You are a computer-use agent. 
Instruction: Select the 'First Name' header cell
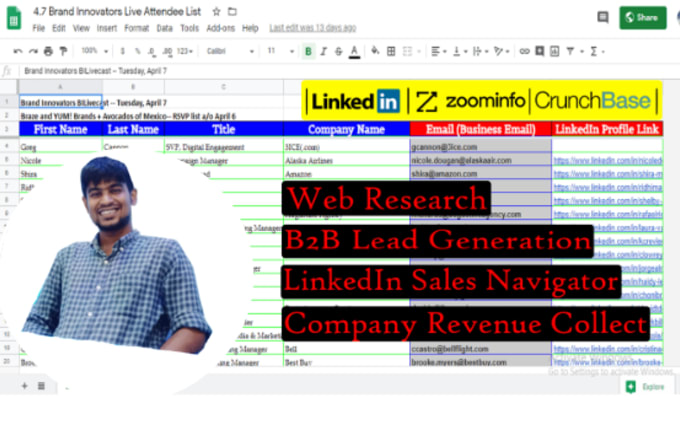60,129
